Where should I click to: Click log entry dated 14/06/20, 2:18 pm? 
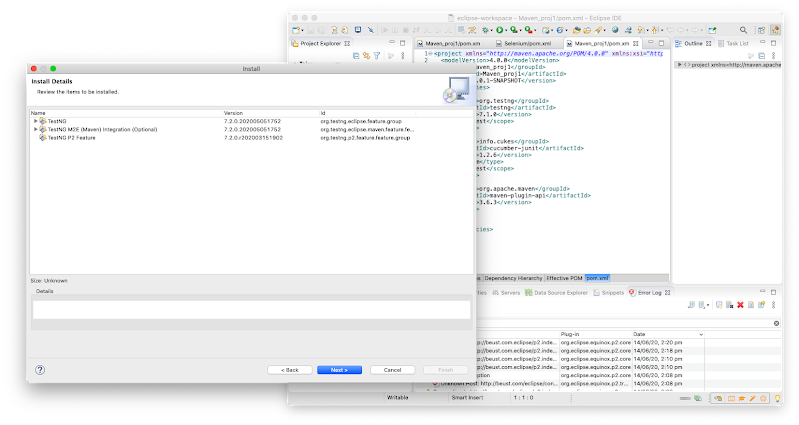[x=629, y=351]
